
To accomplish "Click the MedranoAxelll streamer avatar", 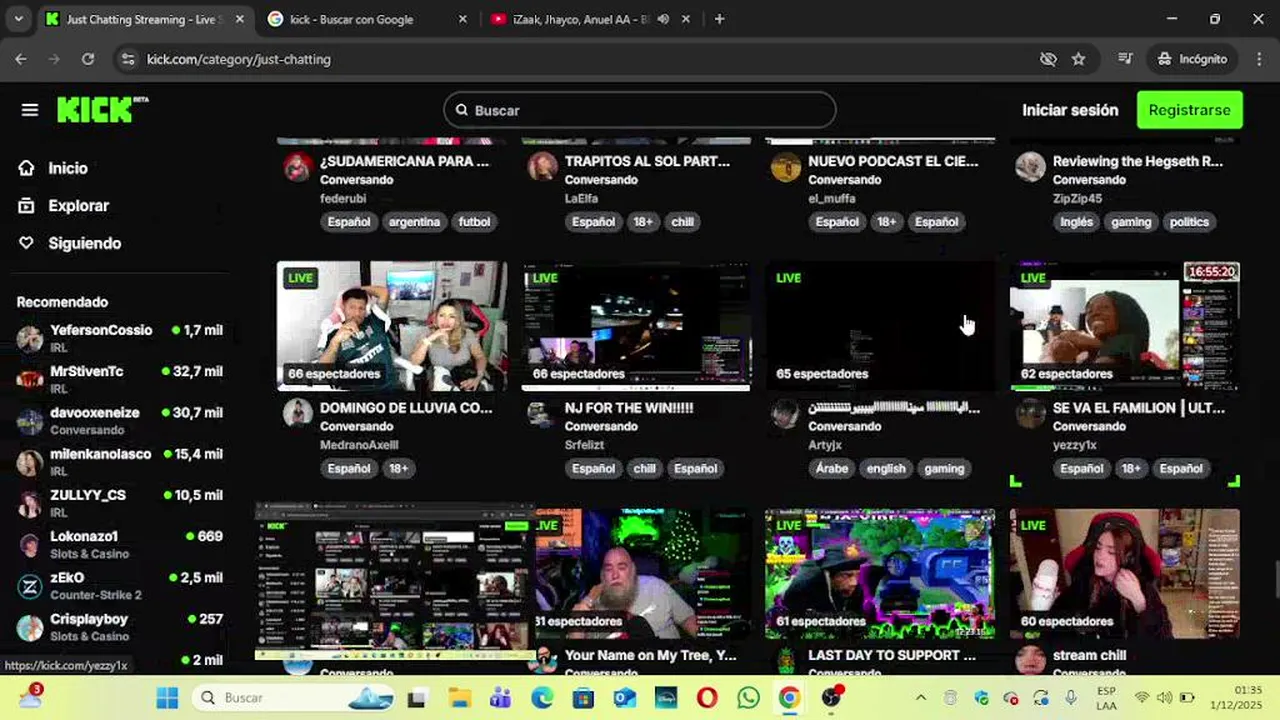I will (x=297, y=413).
